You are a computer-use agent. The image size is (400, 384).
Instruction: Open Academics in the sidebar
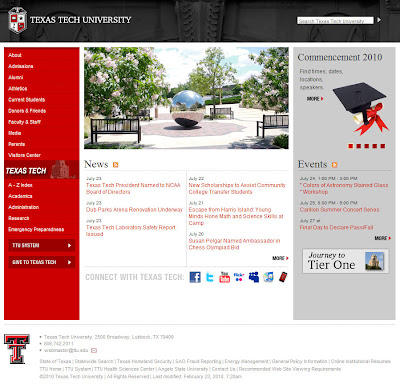[20, 196]
